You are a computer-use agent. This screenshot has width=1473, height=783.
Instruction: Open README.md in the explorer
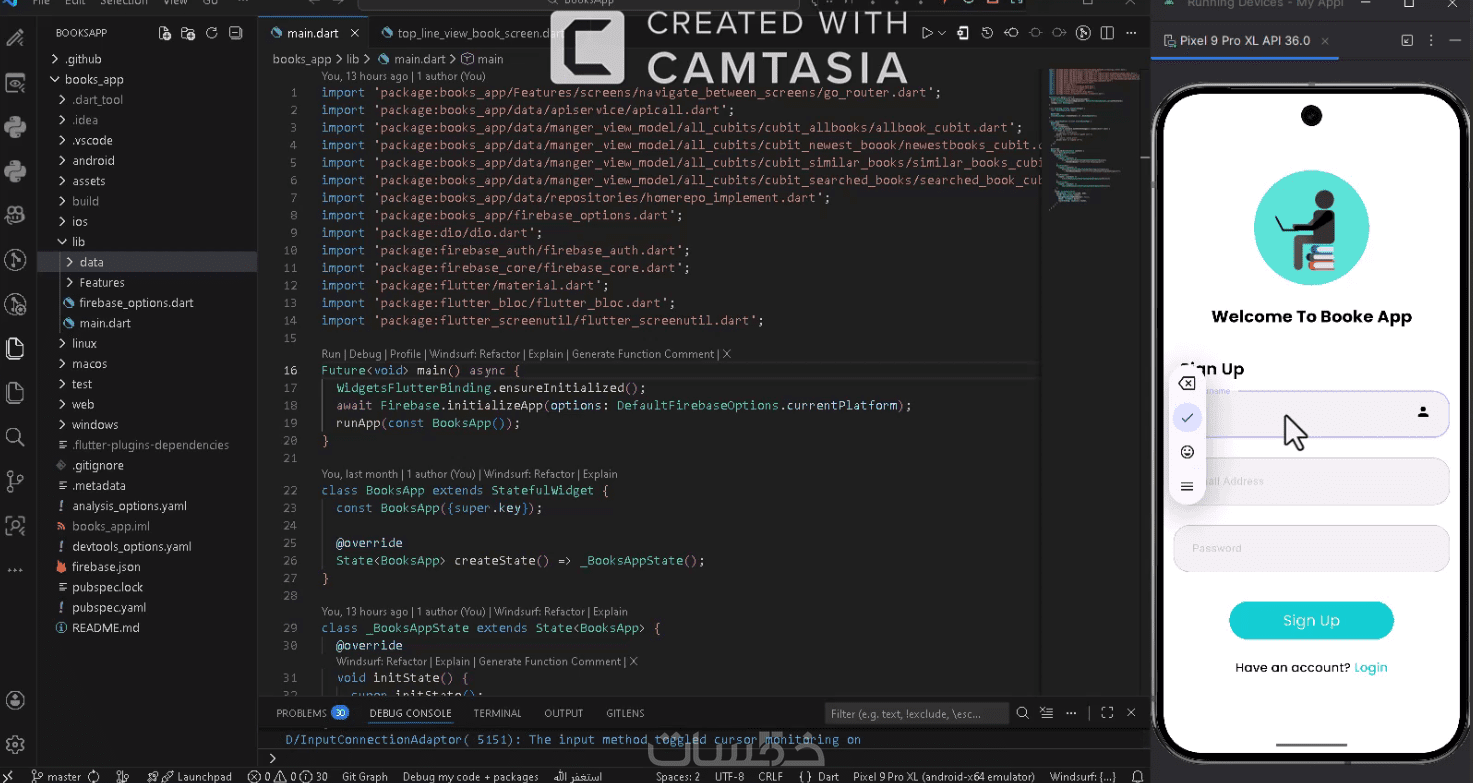pyautogui.click(x=105, y=627)
